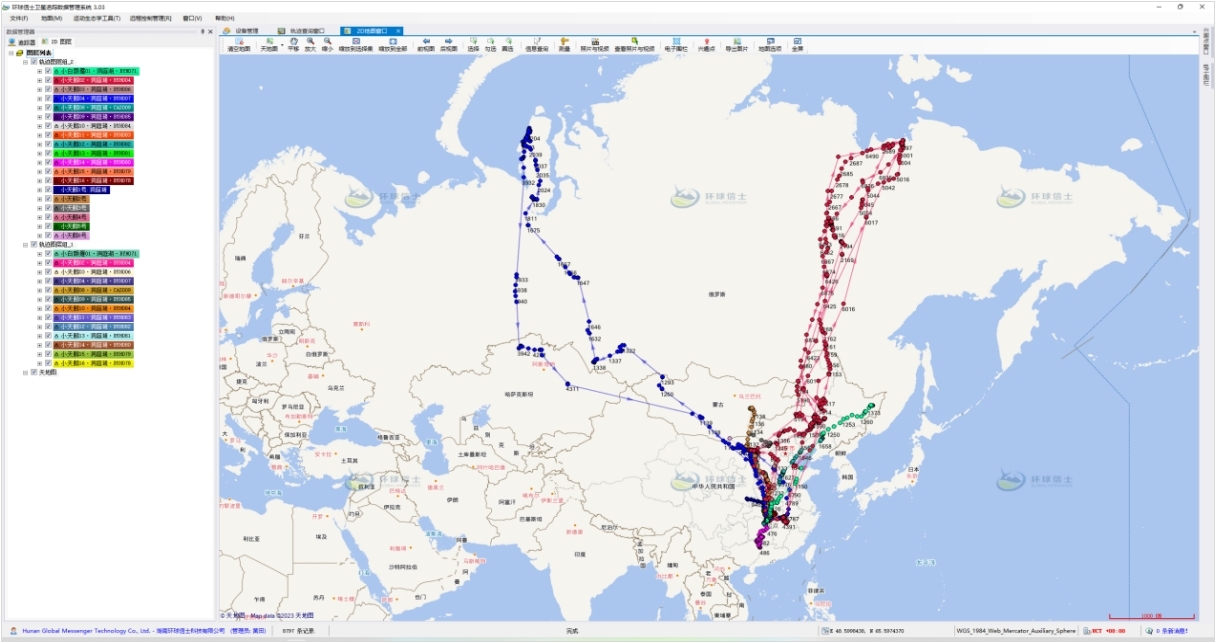This screenshot has height=643, width=1218.
Task: Collapse the 图层列表 root tree node
Action: point(10,53)
